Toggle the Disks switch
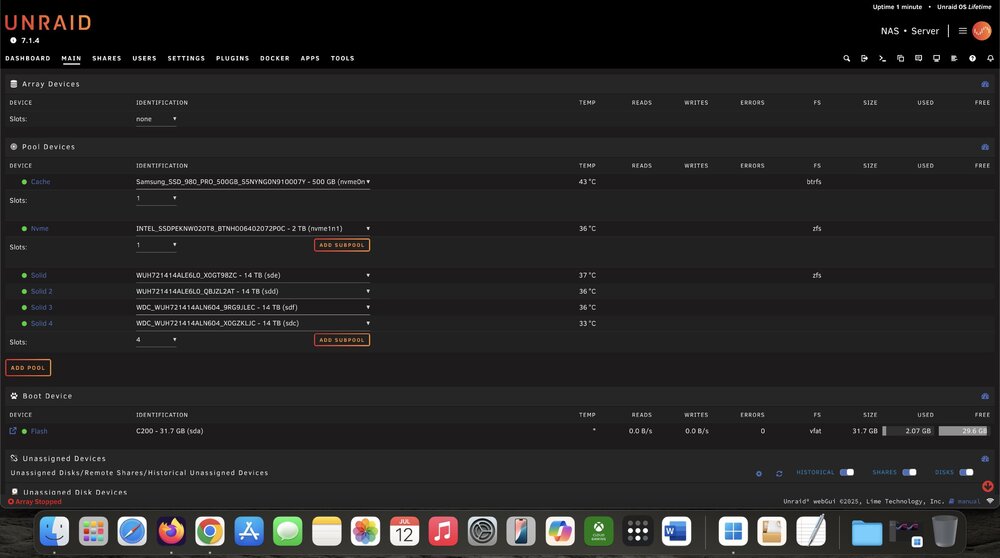The image size is (1000, 558). pyautogui.click(x=967, y=473)
